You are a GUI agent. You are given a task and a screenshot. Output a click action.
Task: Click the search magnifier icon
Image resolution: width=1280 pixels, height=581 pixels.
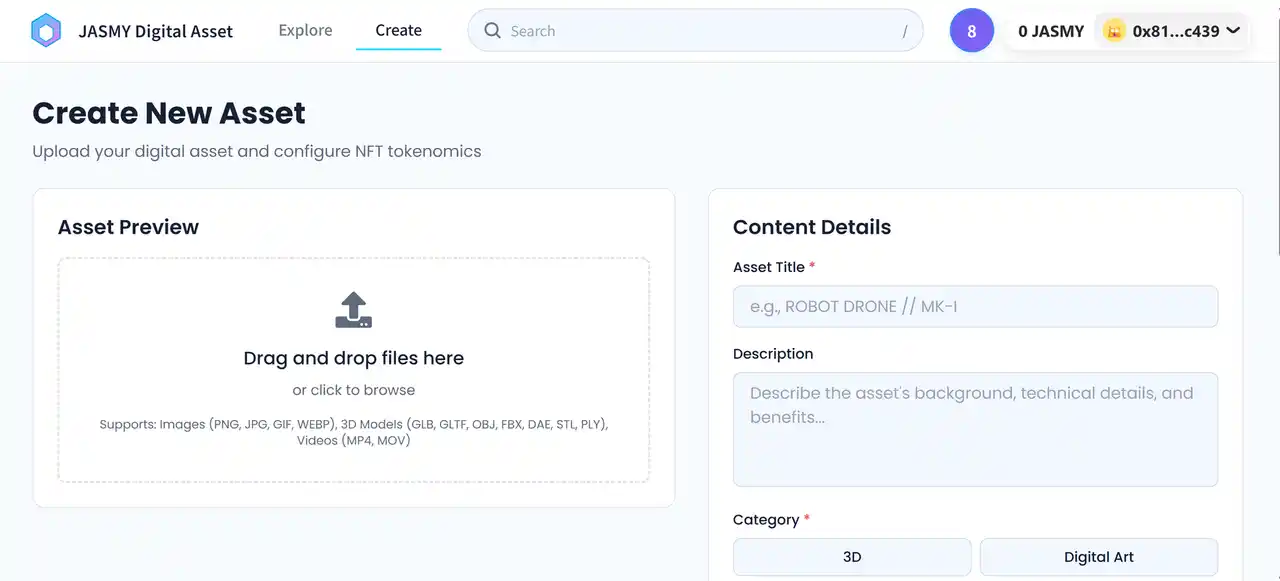tap(492, 31)
